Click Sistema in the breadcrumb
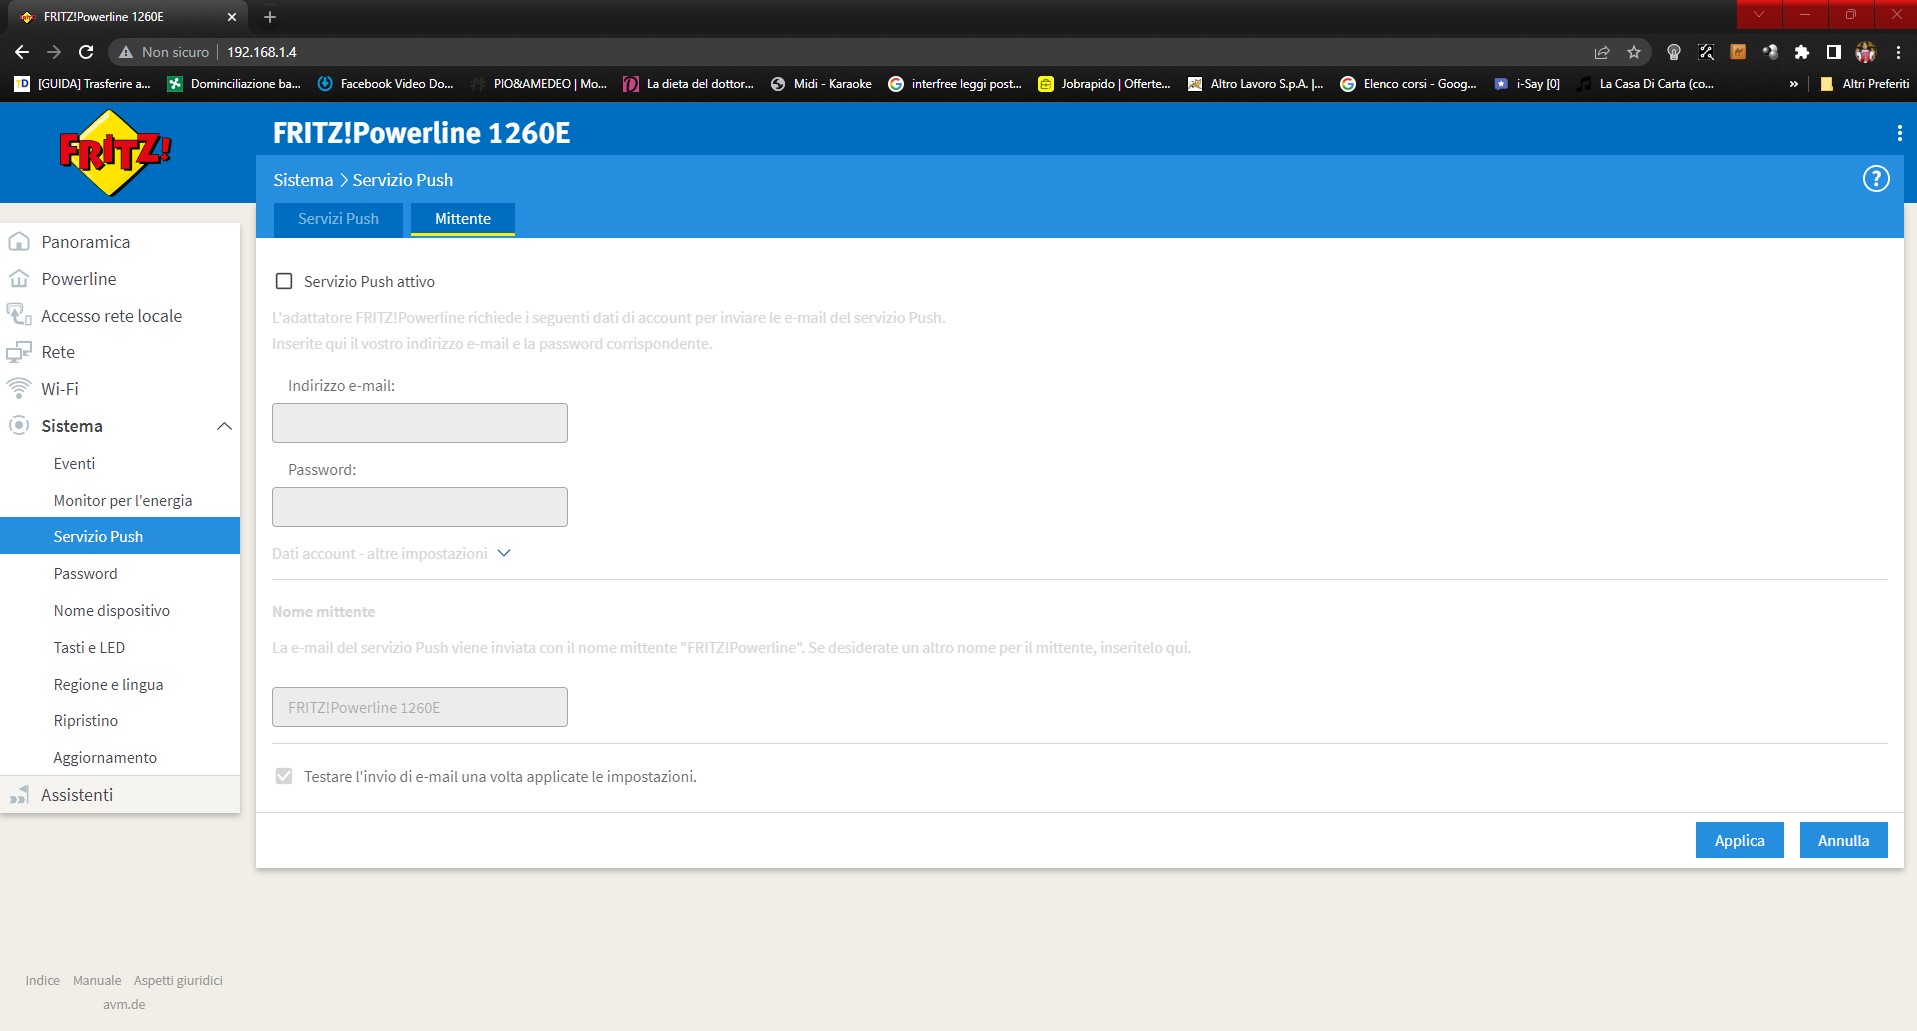Viewport: 1917px width, 1031px height. (303, 180)
